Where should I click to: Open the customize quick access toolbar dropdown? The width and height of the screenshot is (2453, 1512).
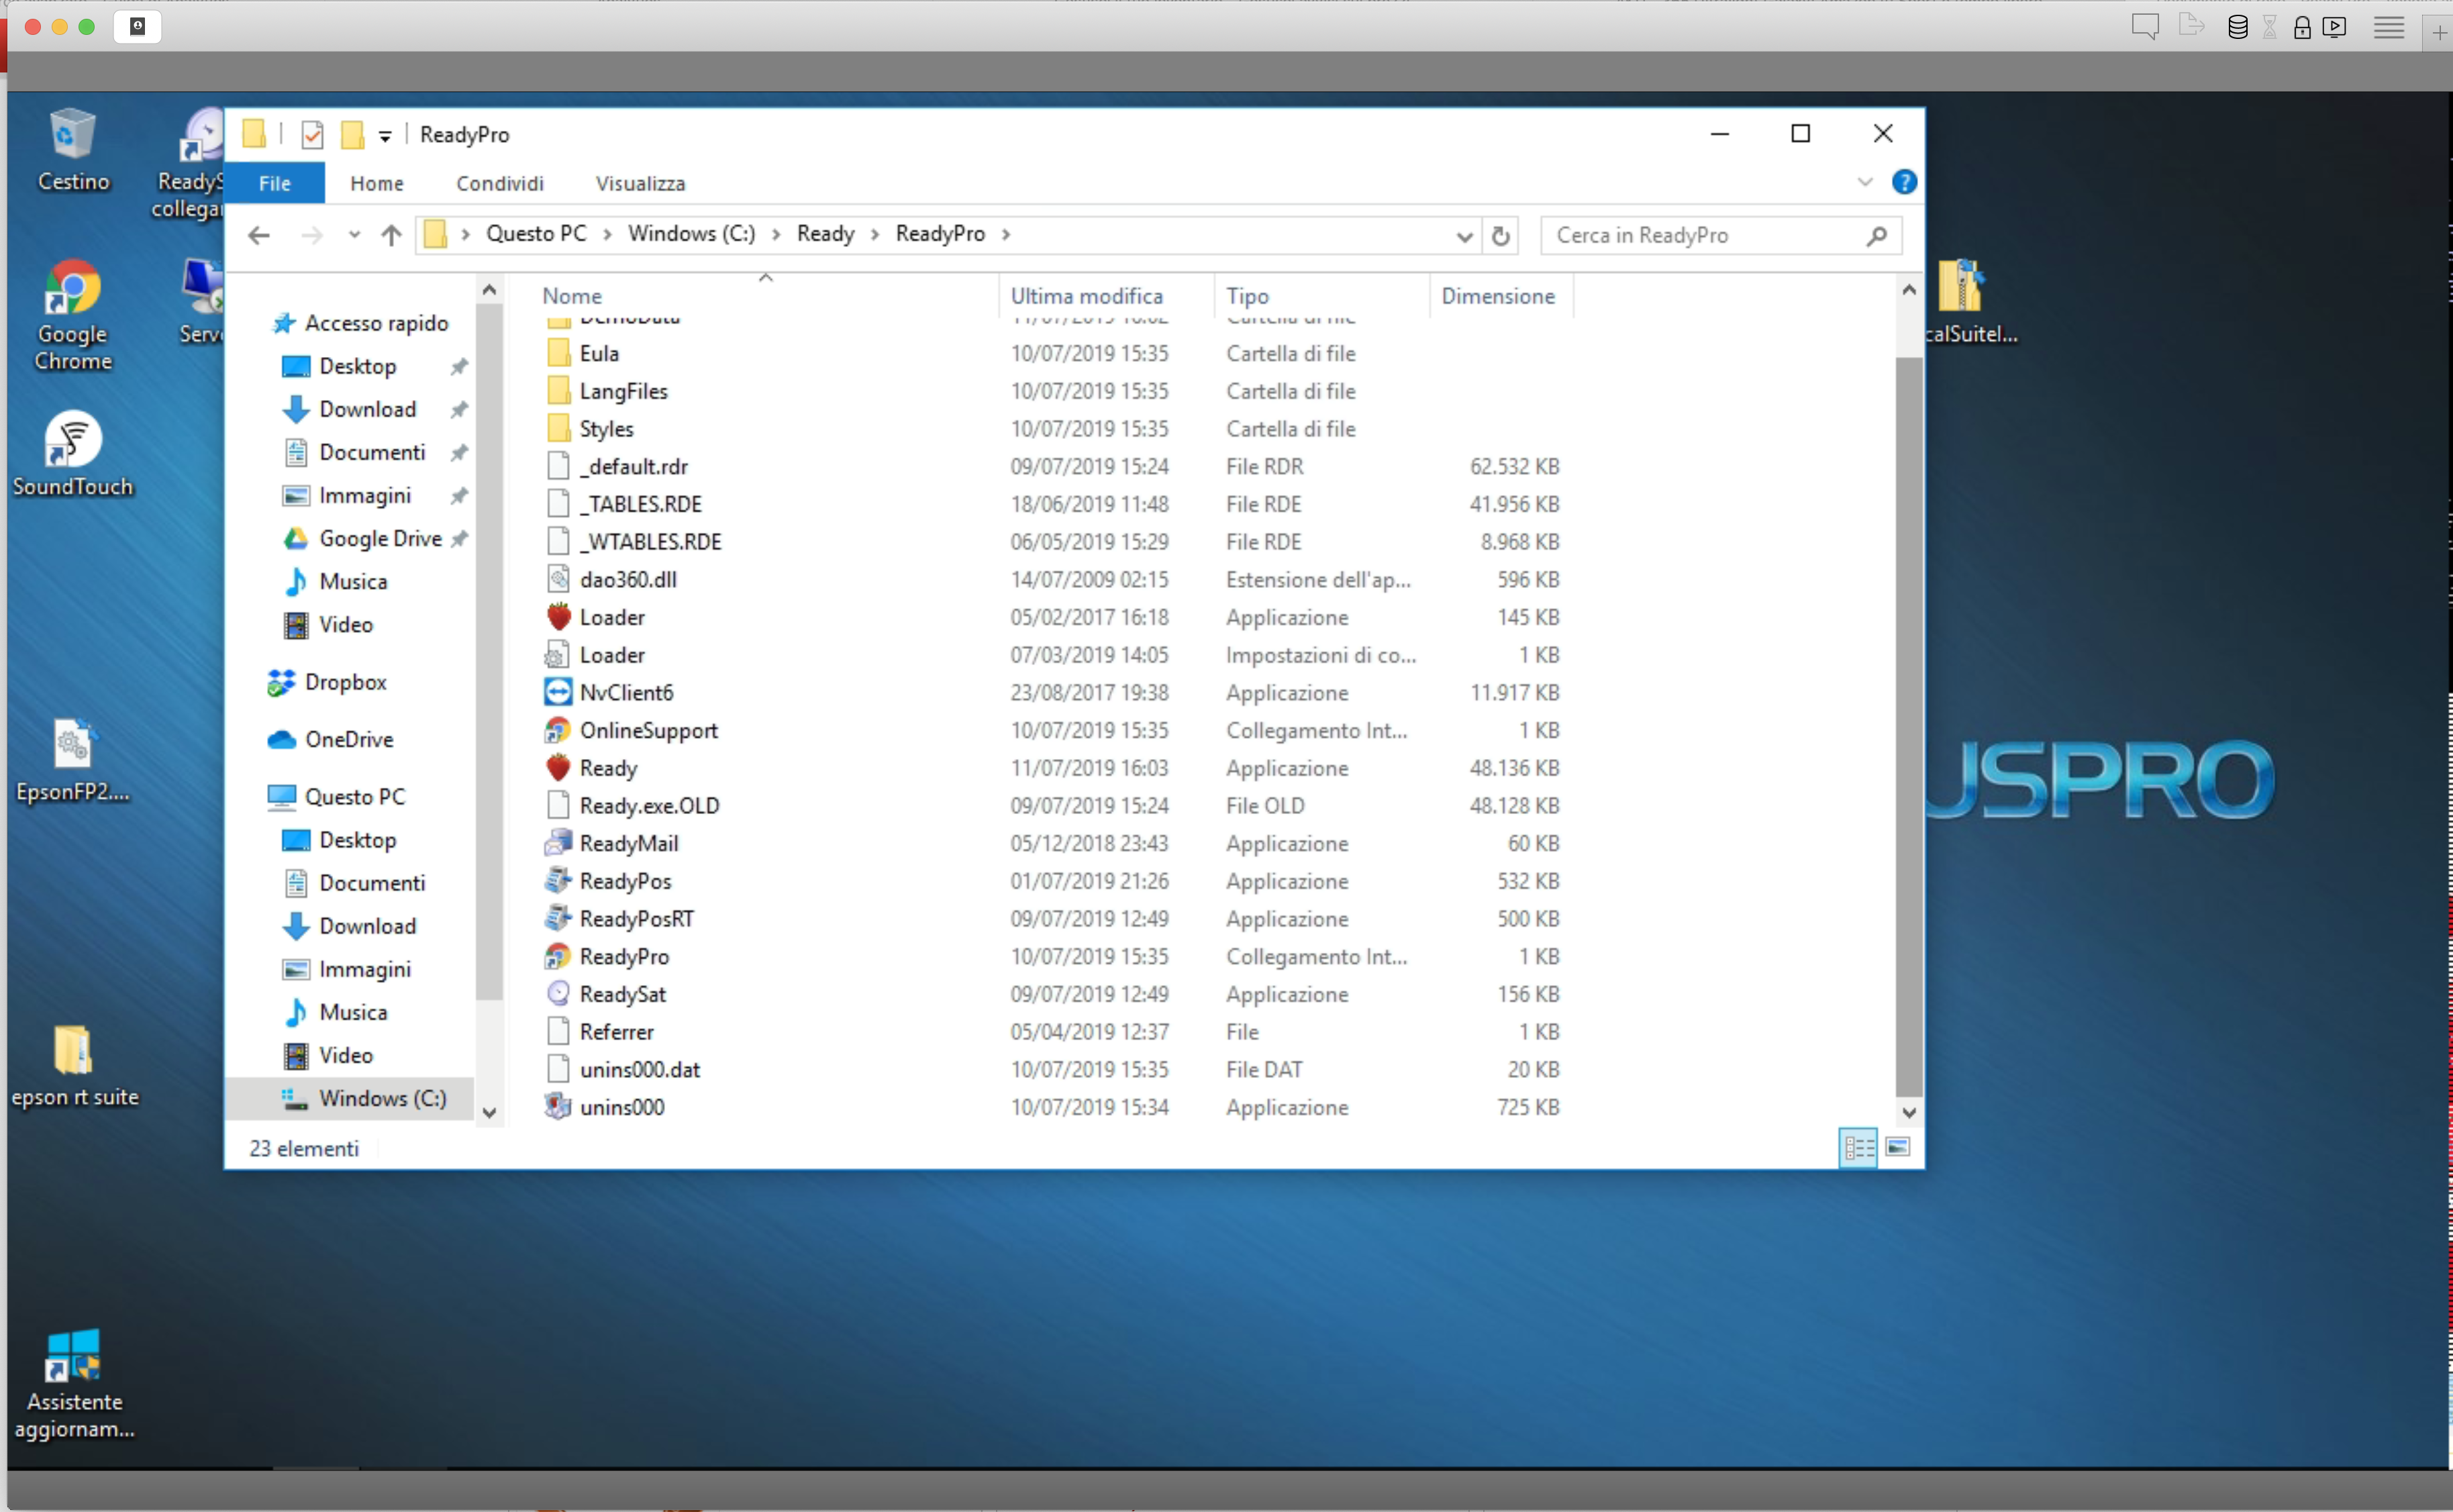[385, 136]
